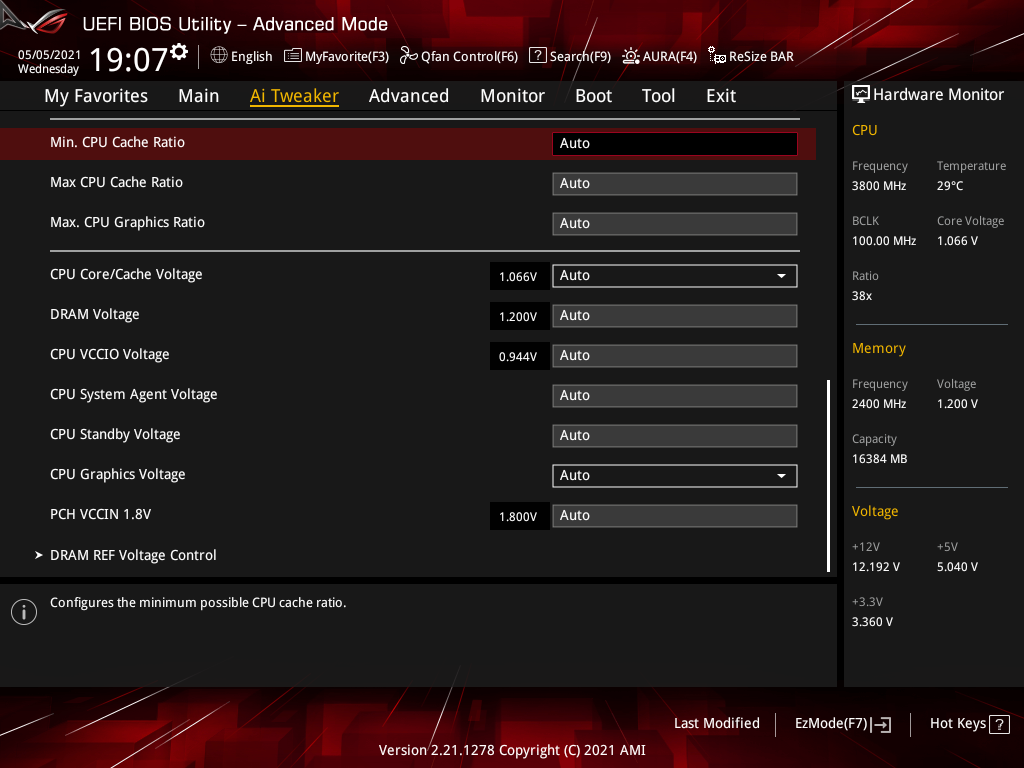Click the CPU Standby Voltage field
The image size is (1024, 768).
(x=675, y=436)
